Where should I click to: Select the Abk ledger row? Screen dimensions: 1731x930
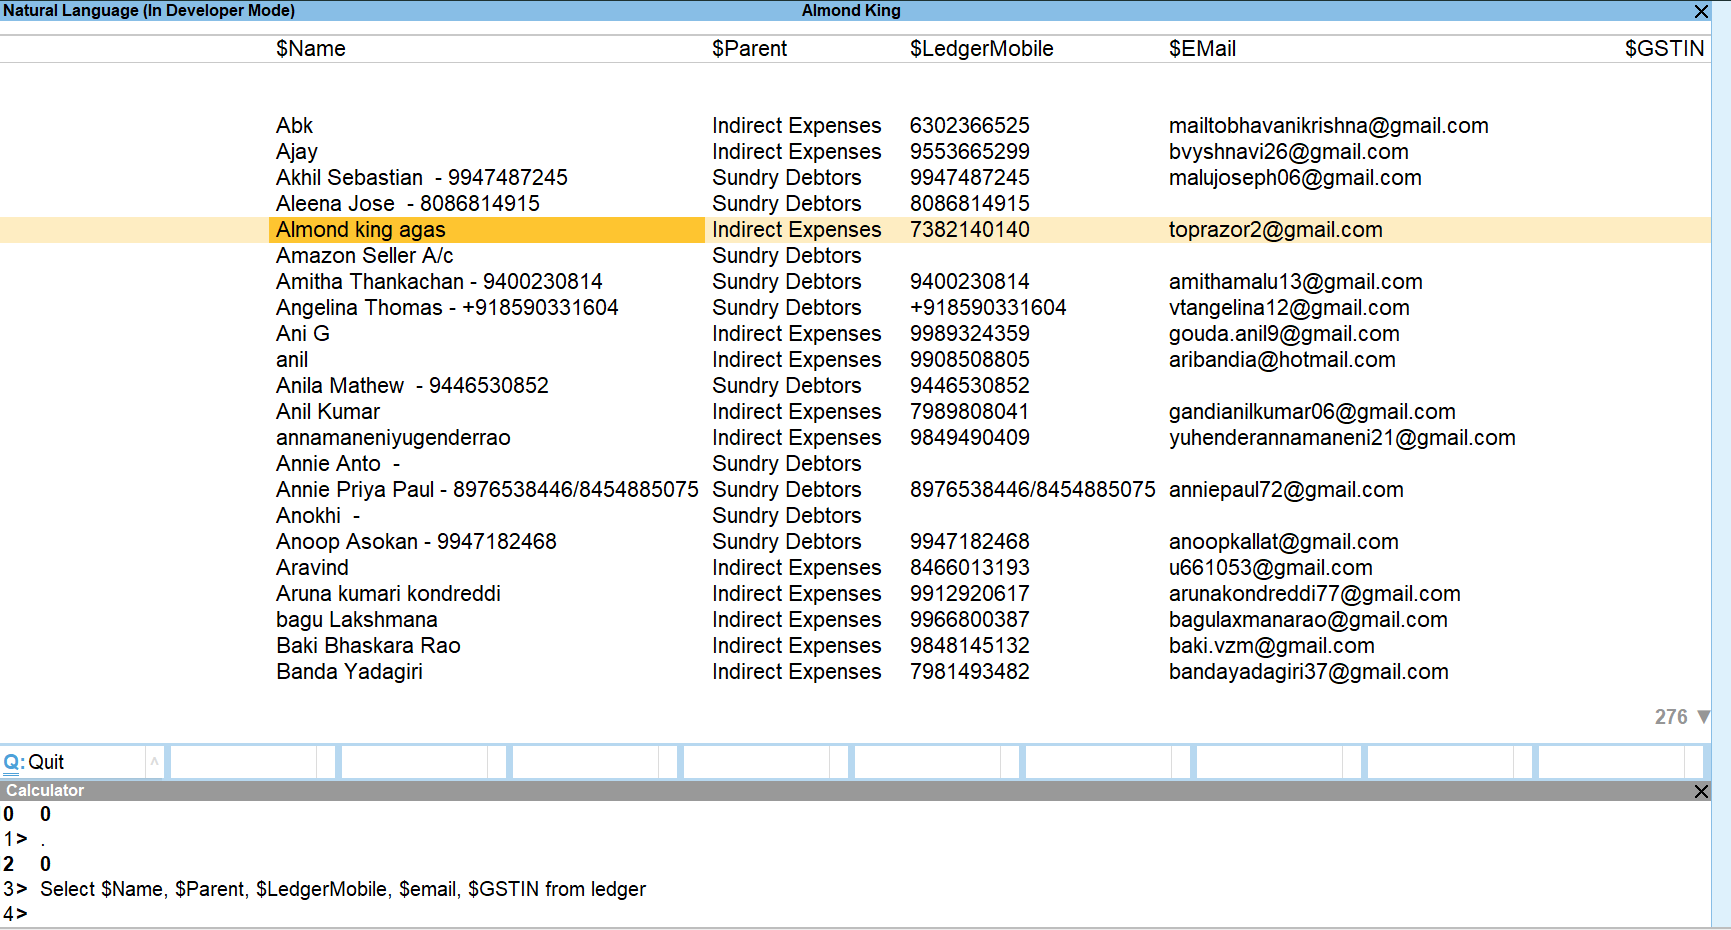pos(294,125)
